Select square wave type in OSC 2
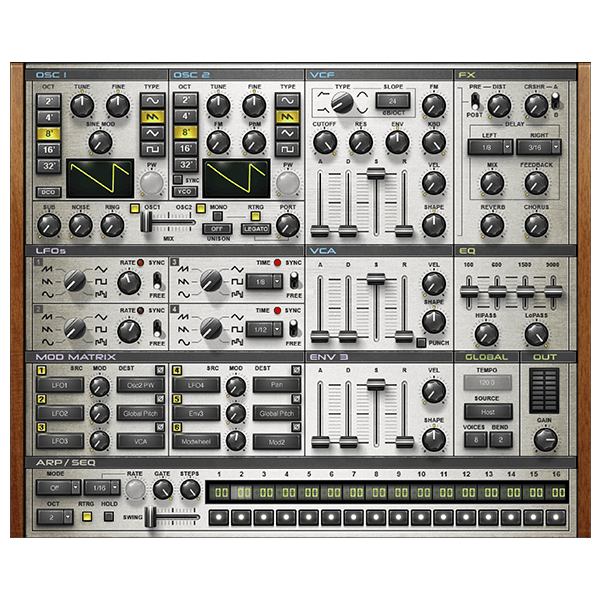 pos(287,149)
